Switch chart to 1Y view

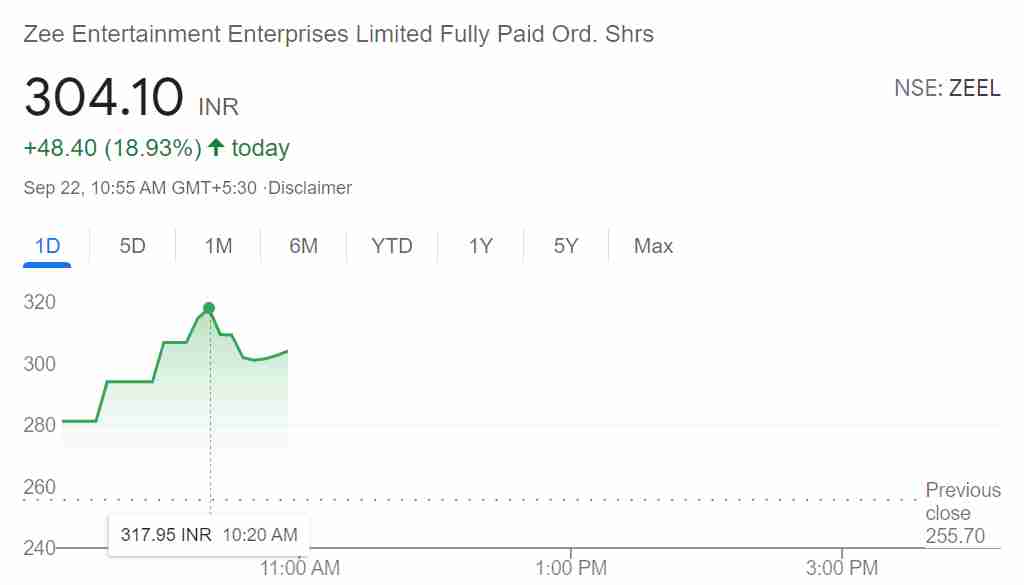(480, 246)
